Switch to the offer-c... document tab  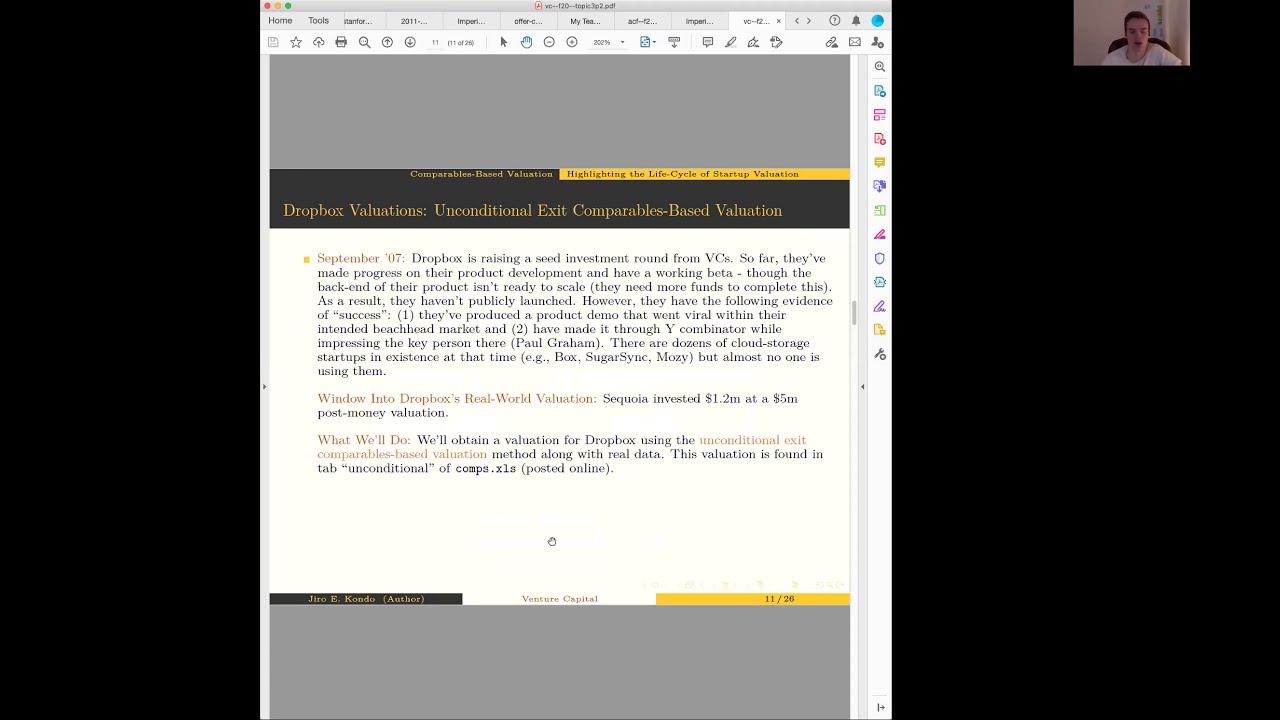pos(528,21)
